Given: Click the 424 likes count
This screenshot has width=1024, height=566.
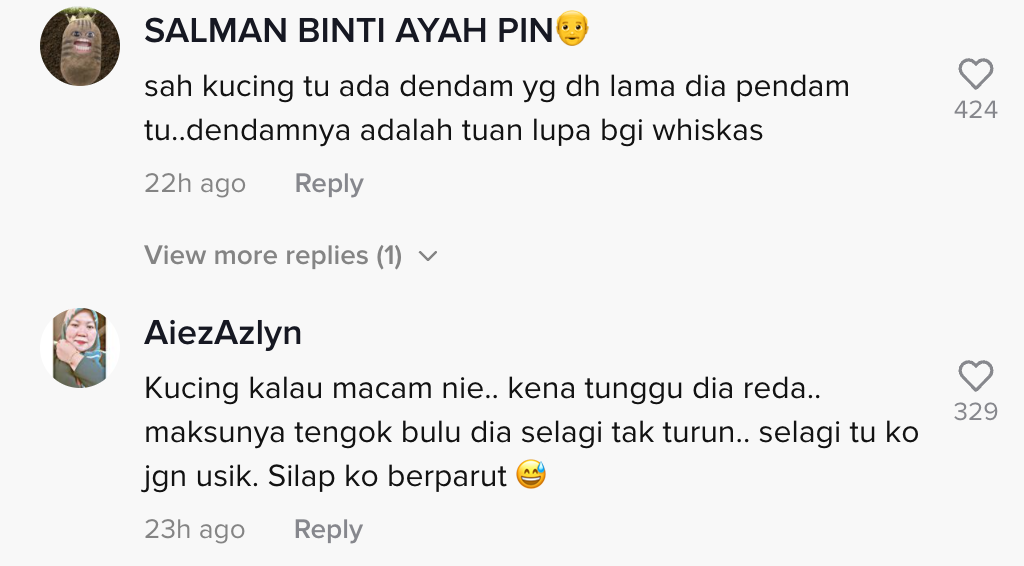Looking at the screenshot, I should point(976,110).
